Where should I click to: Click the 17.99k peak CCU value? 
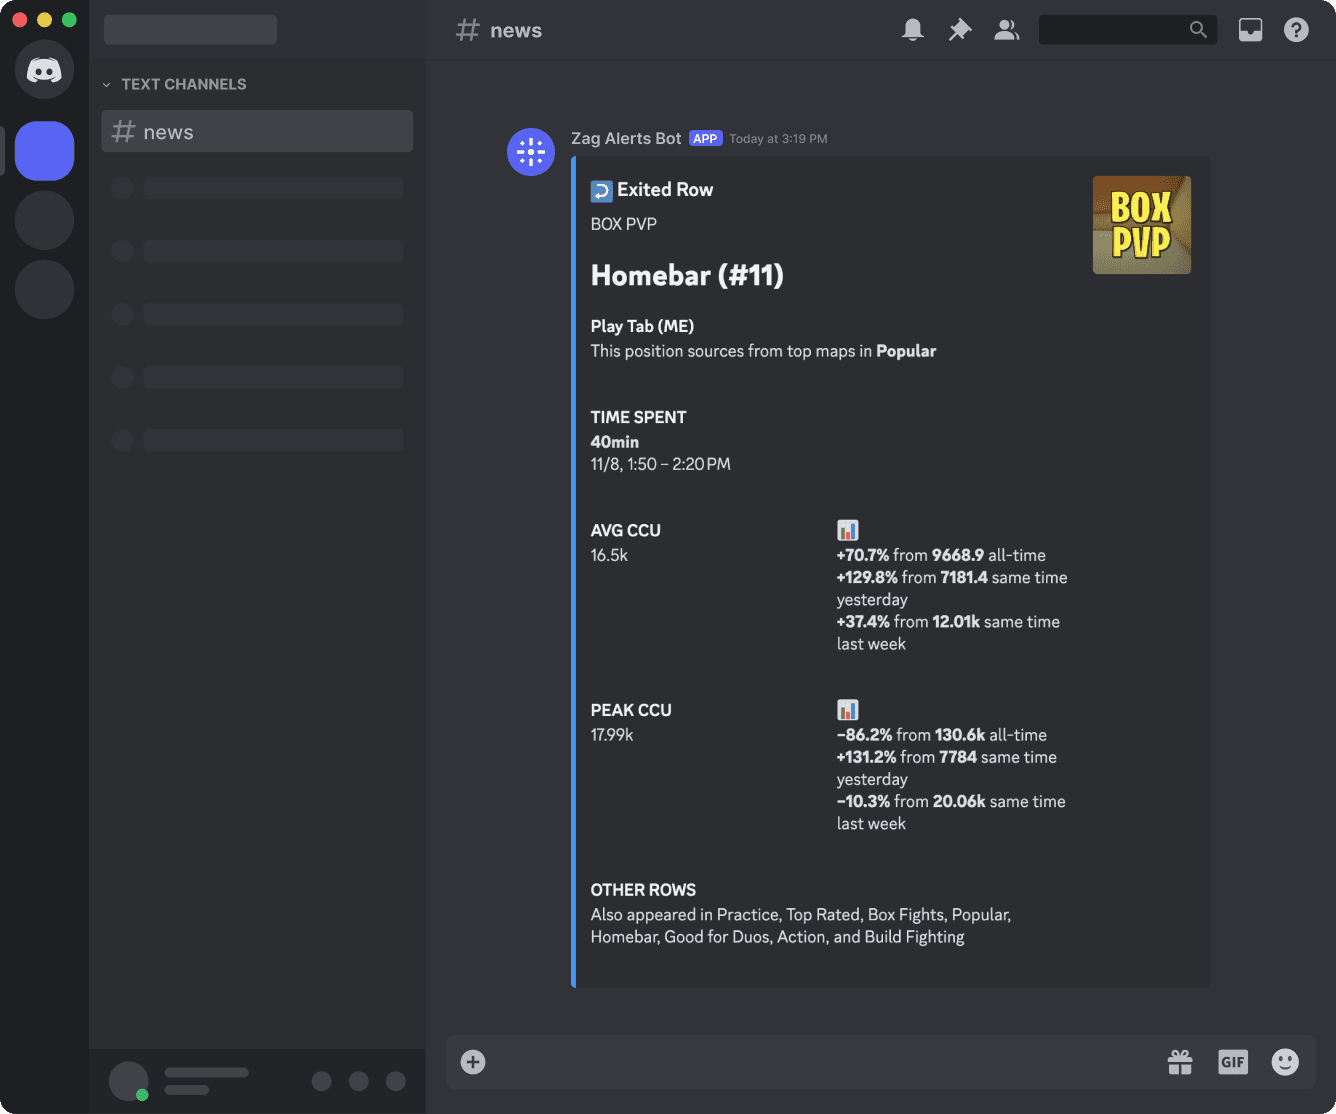pyautogui.click(x=612, y=735)
